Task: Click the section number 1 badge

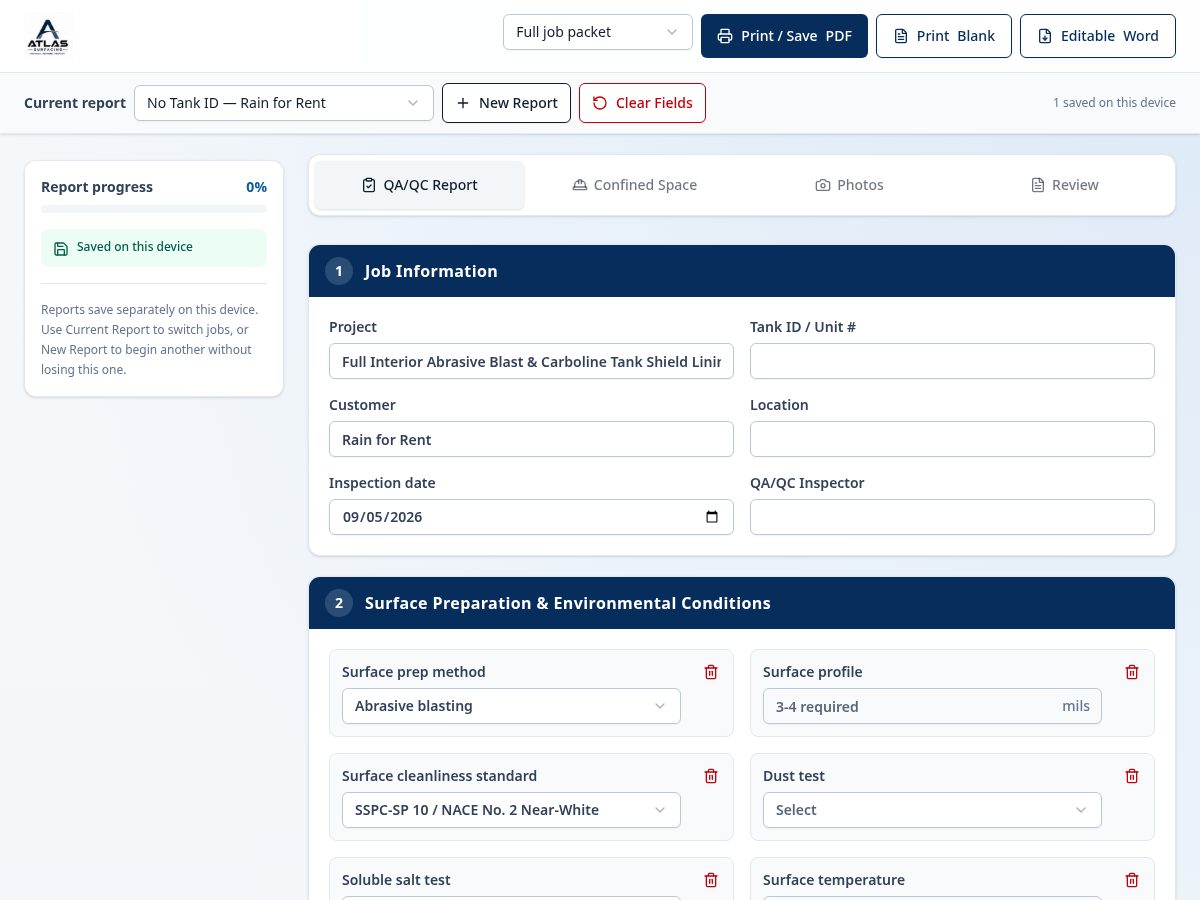Action: pos(339,271)
